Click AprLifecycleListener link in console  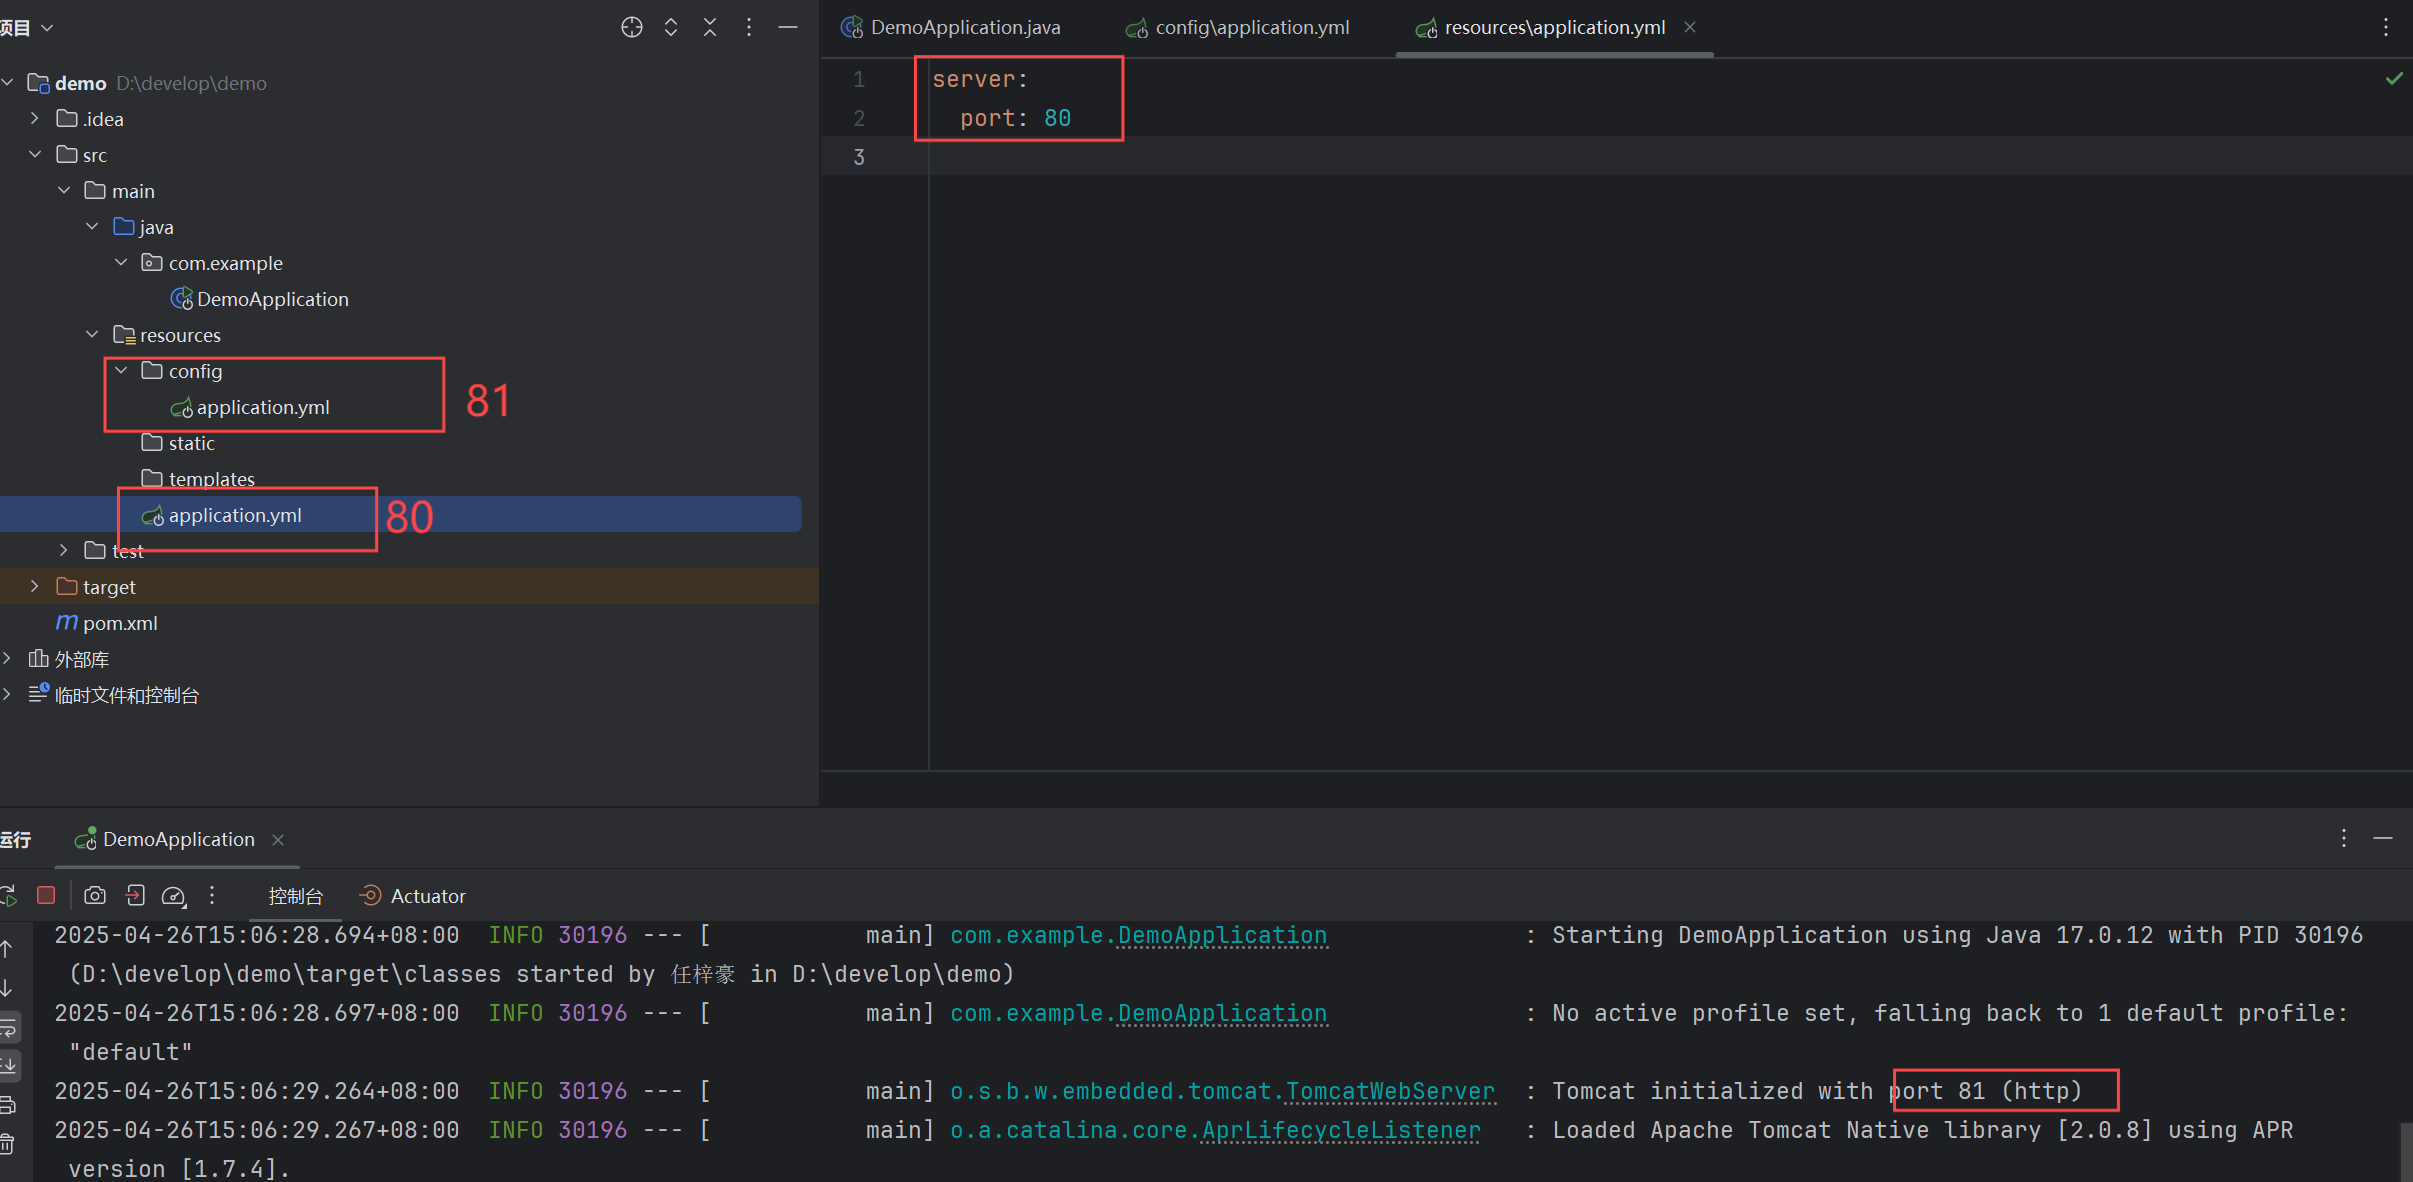1340,1130
